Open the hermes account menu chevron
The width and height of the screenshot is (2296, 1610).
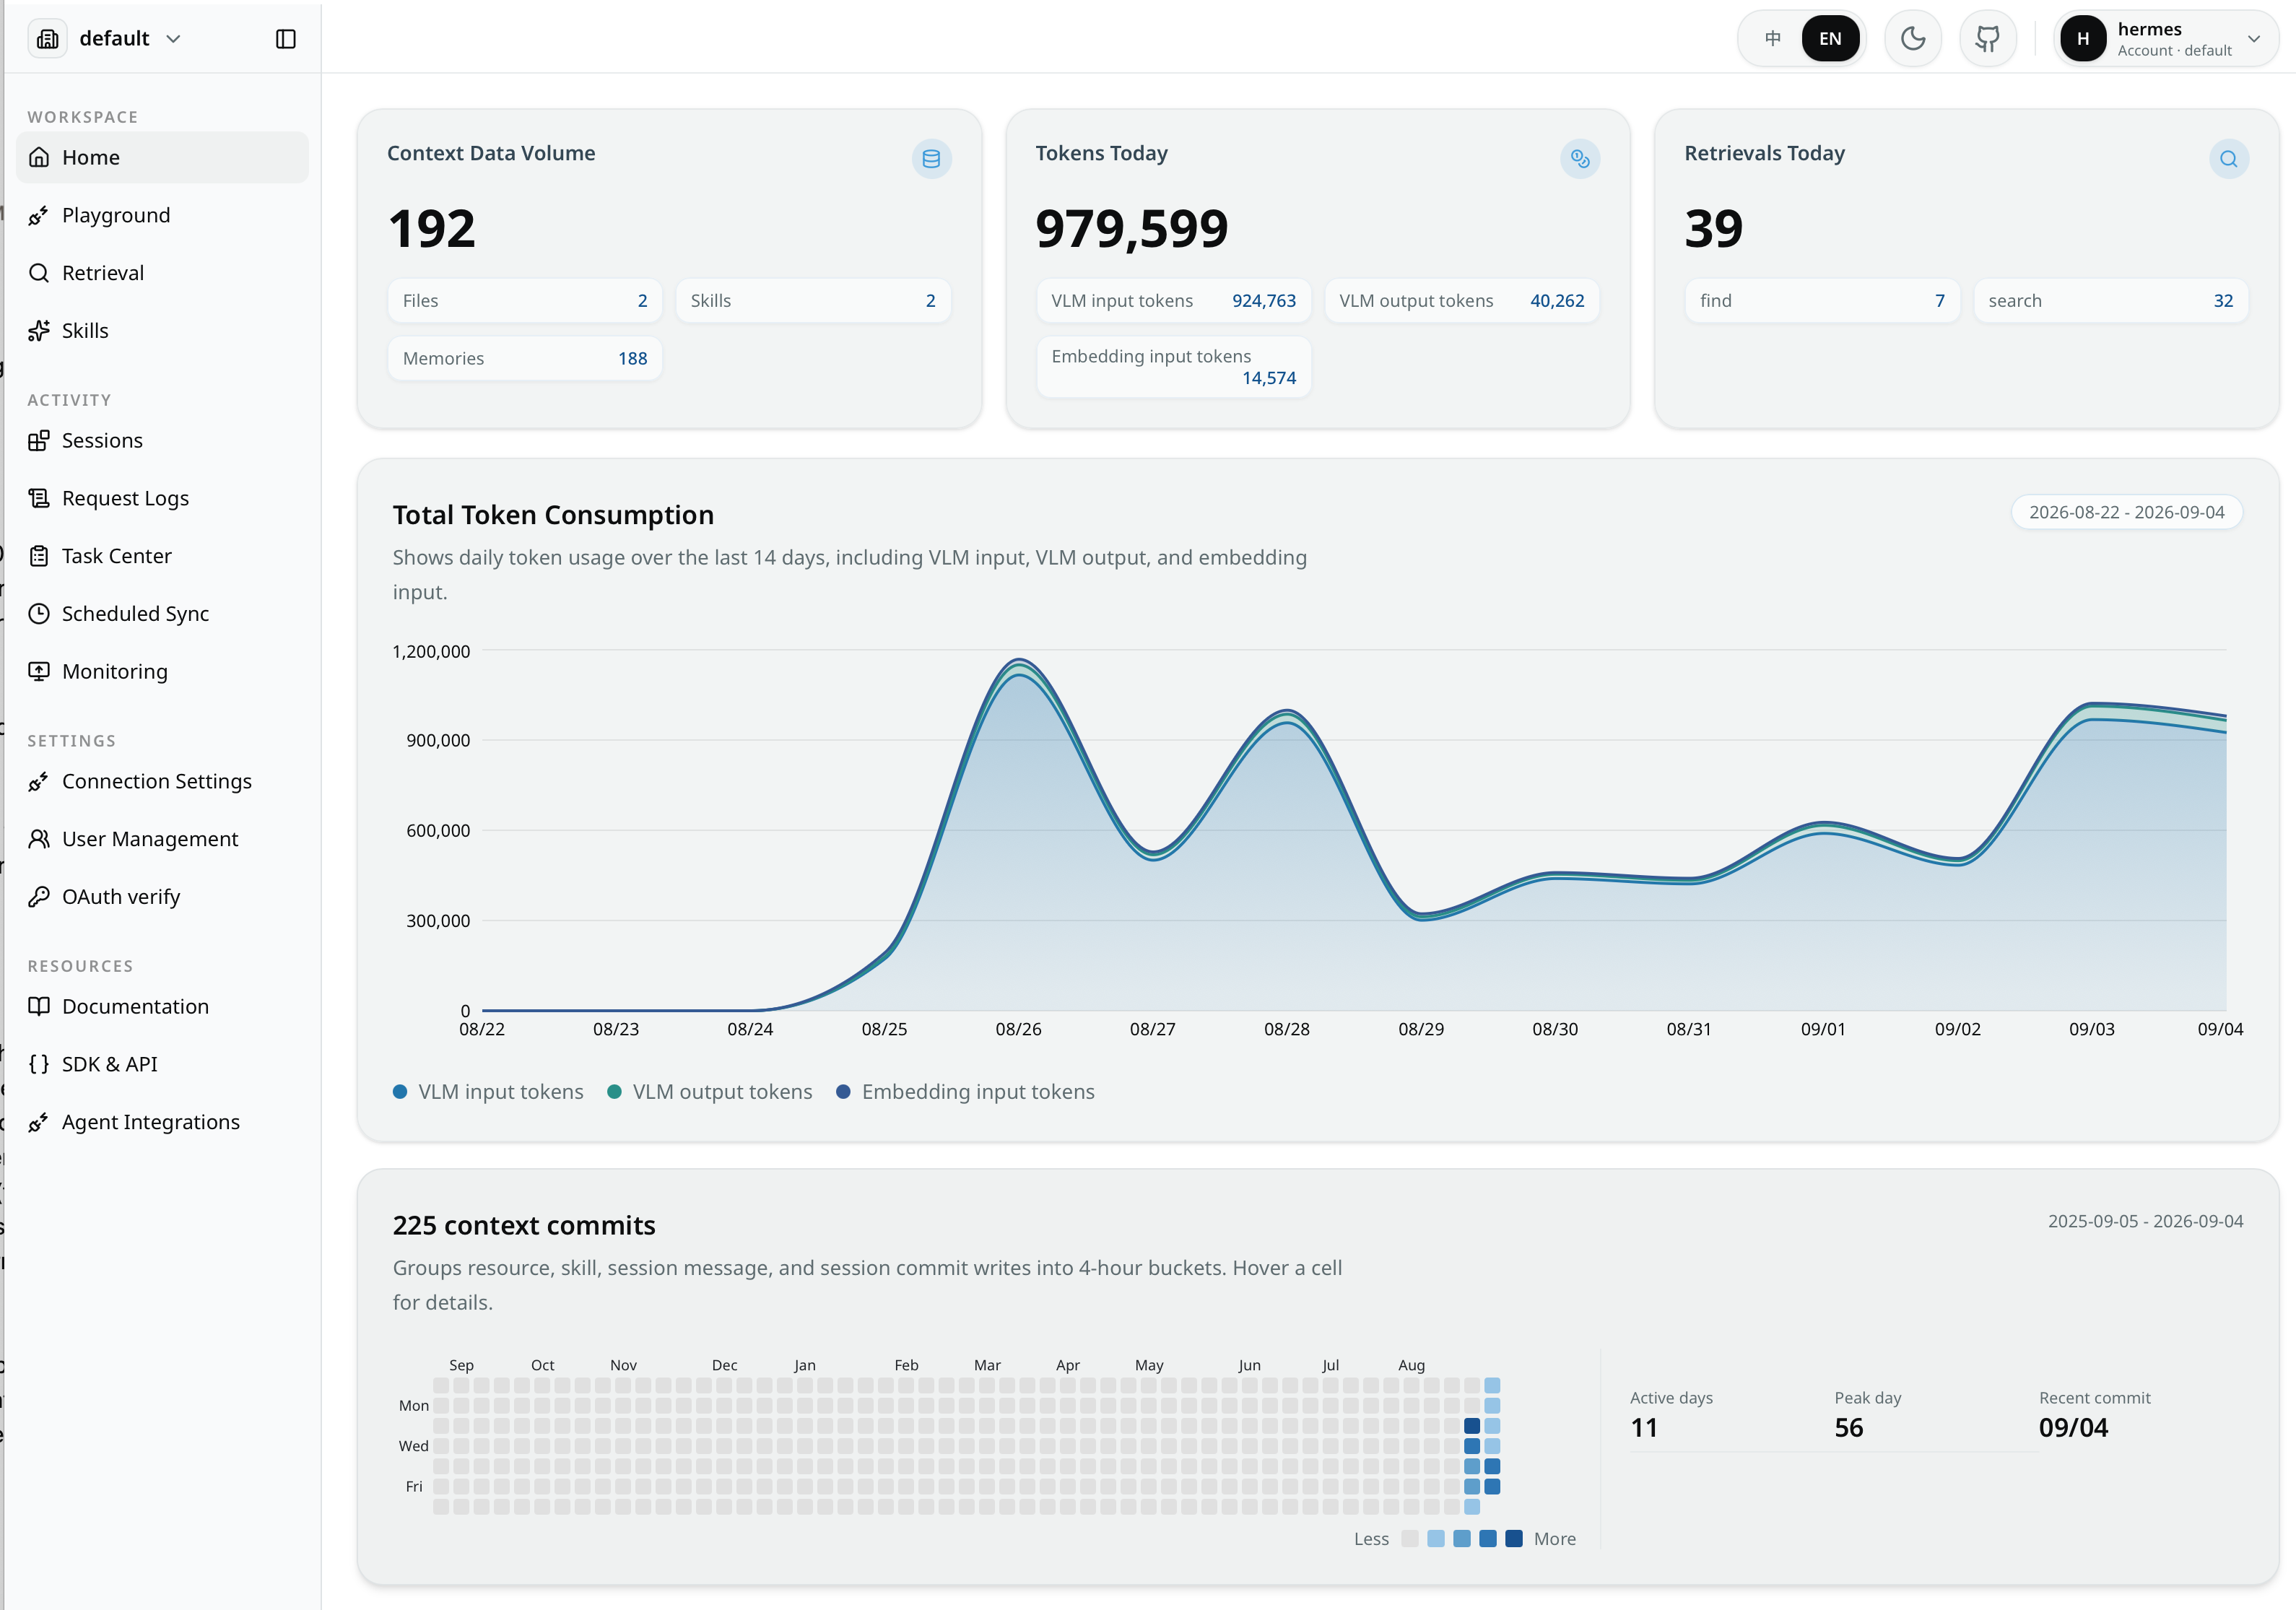click(2253, 39)
